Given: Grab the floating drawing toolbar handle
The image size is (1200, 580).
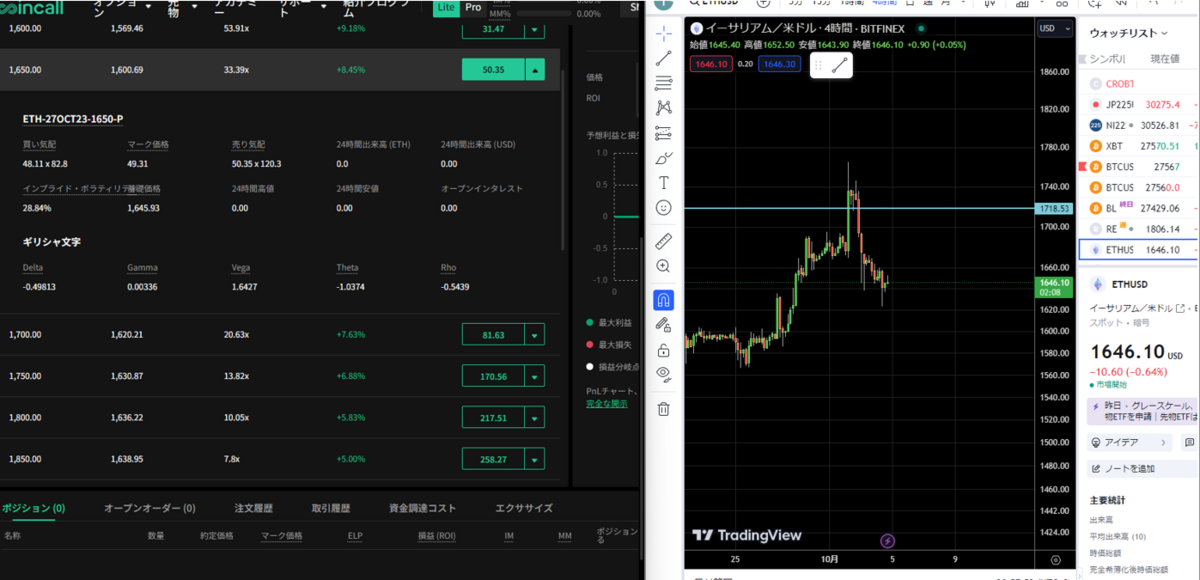Looking at the screenshot, I should (x=818, y=66).
